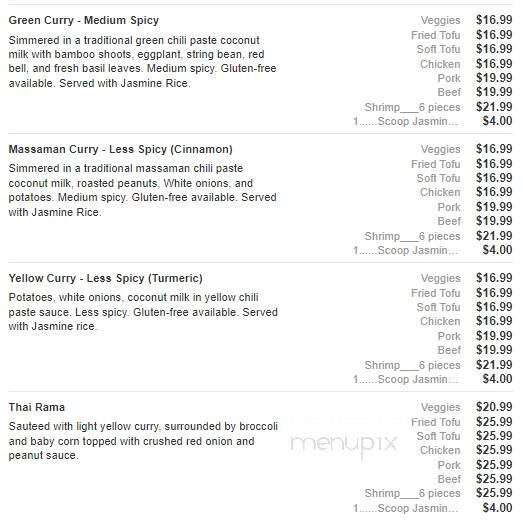Click the Green Curry description text
This screenshot has height=526, width=523.
[142, 61]
